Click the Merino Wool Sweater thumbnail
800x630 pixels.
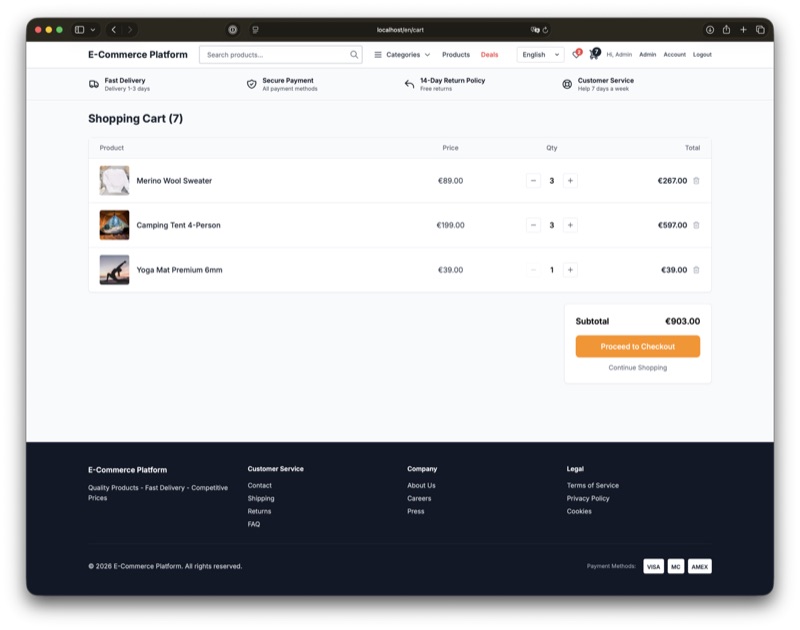[114, 181]
